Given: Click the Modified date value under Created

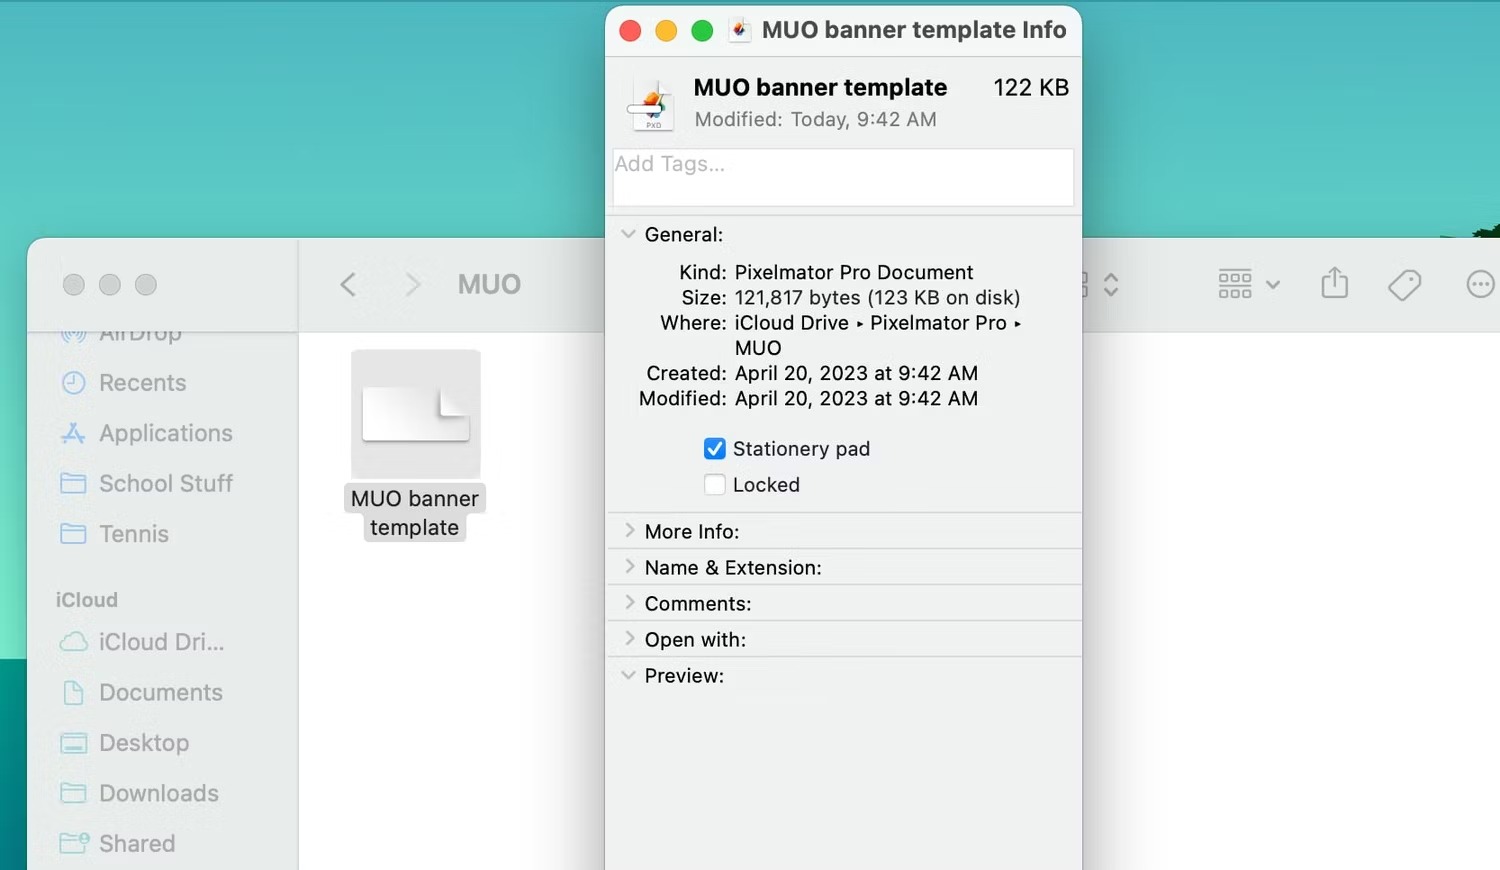Looking at the screenshot, I should click(x=856, y=399).
